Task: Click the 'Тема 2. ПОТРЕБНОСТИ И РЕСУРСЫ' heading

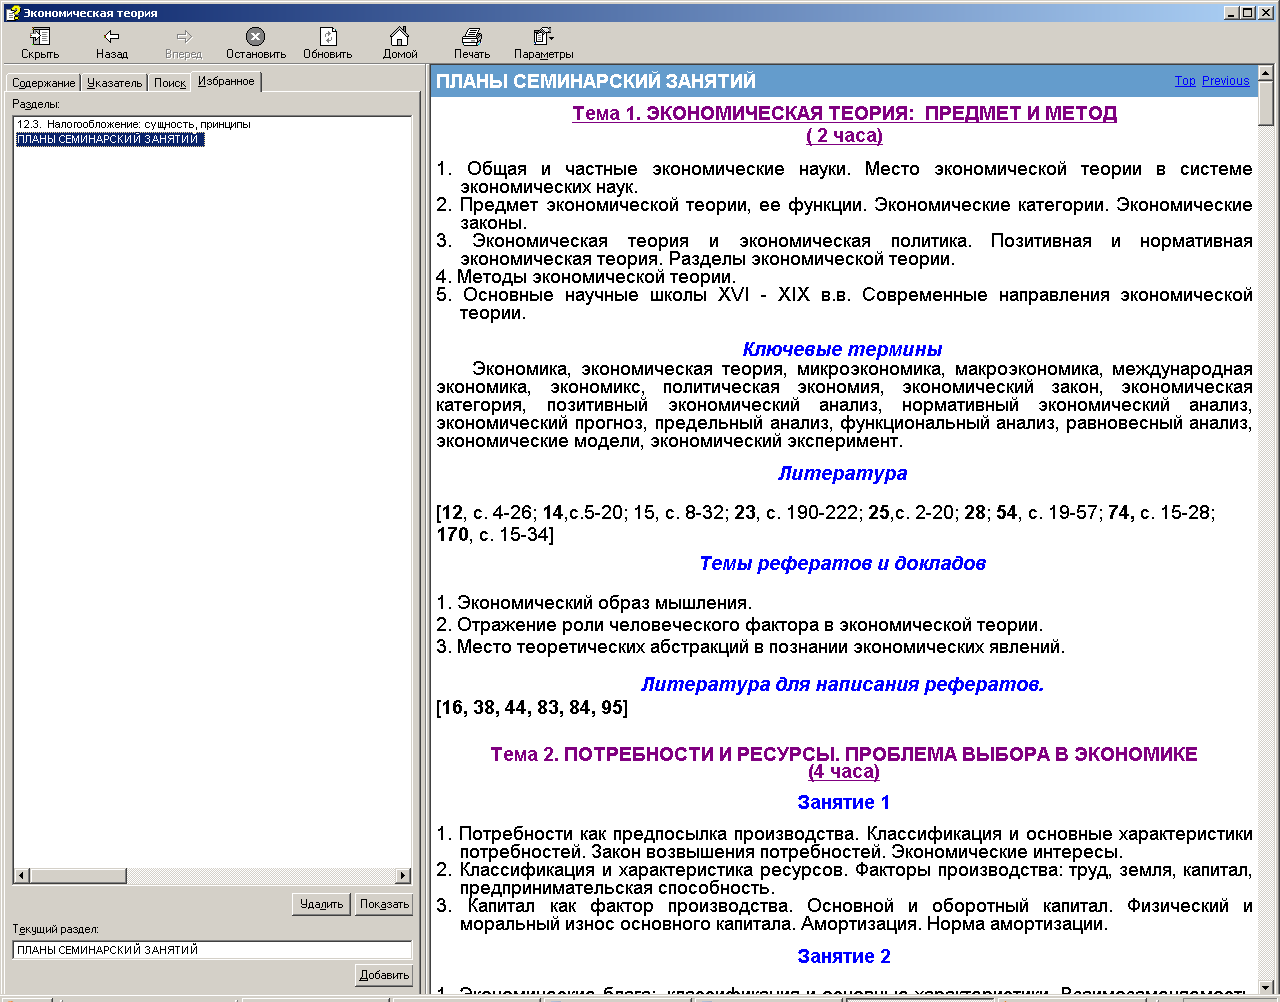Action: coord(844,754)
